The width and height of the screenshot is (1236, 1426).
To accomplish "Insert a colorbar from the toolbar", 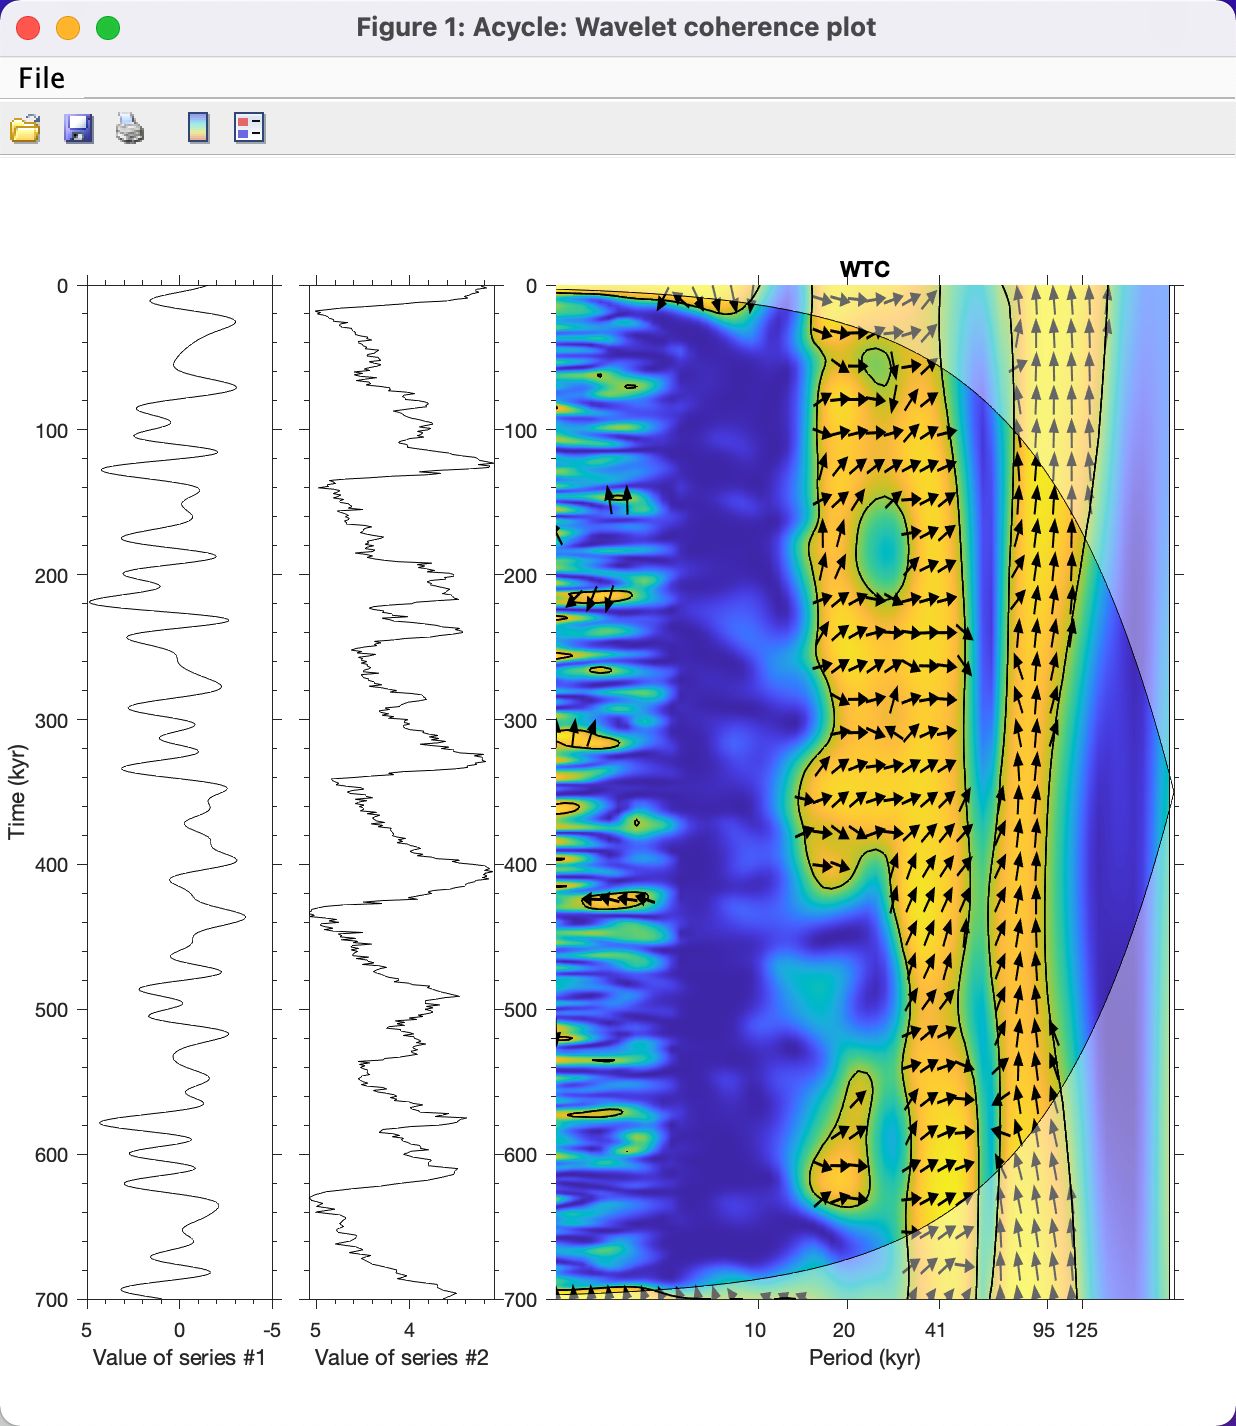I will [x=199, y=128].
